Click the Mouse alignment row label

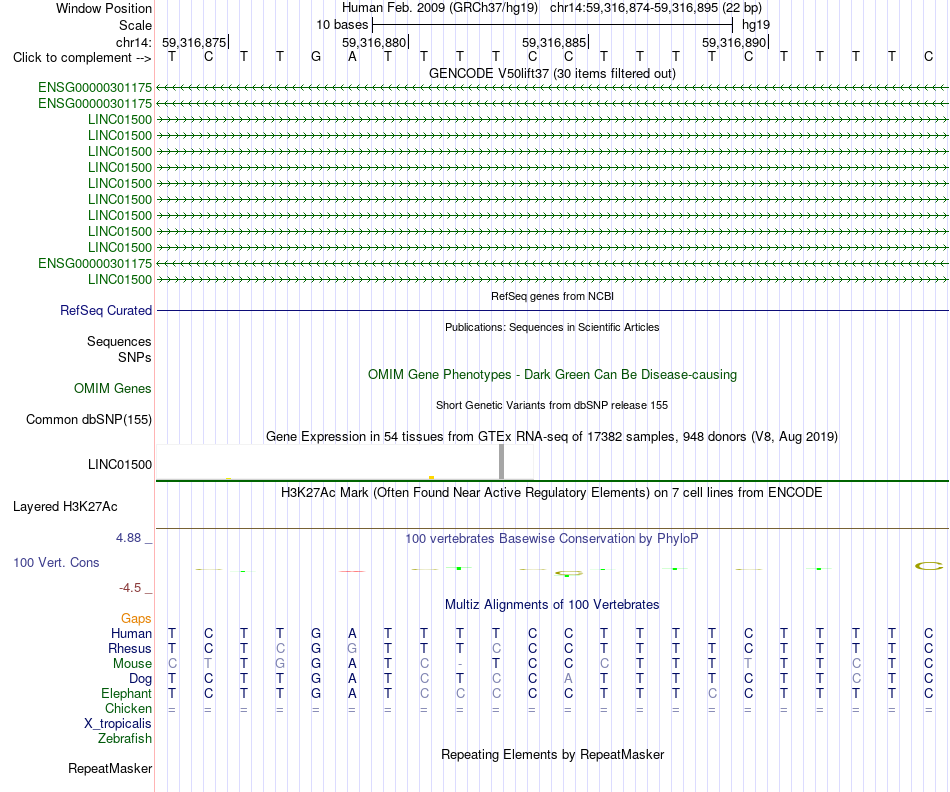(x=132, y=664)
